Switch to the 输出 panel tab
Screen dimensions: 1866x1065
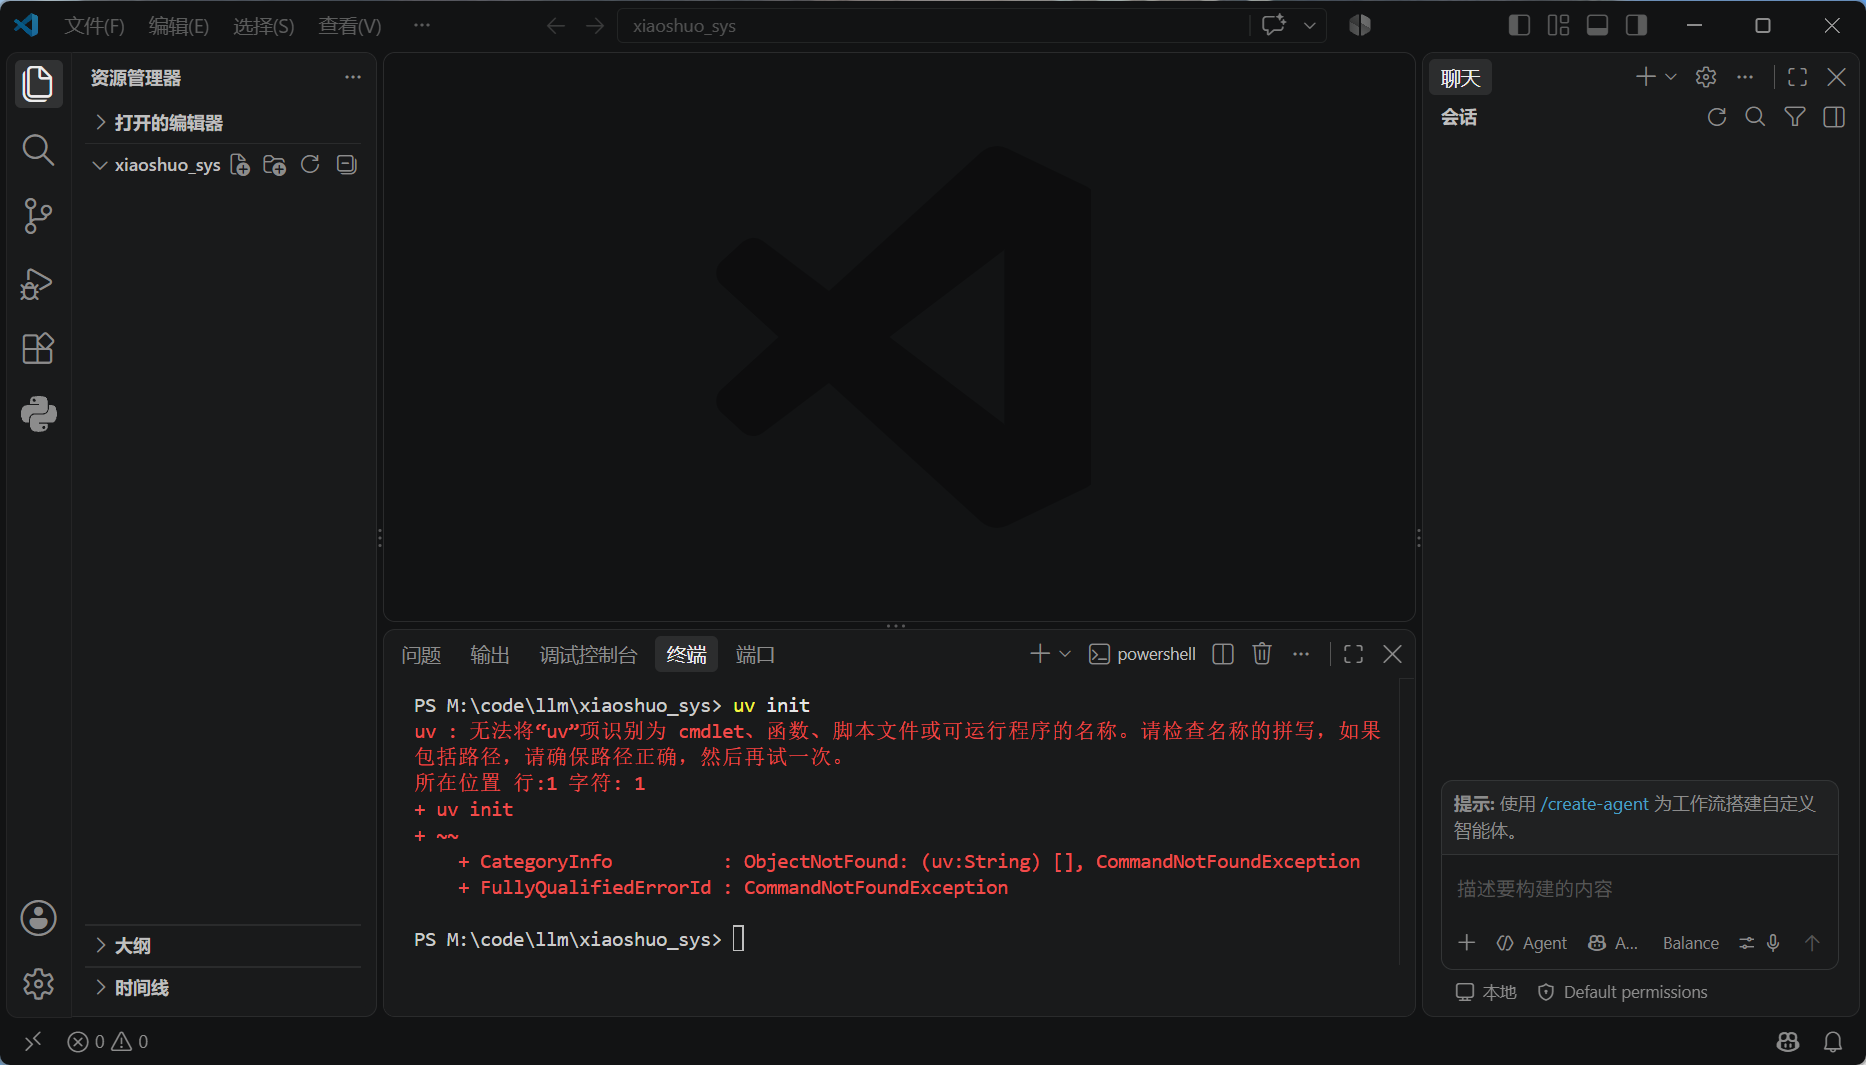(x=490, y=655)
